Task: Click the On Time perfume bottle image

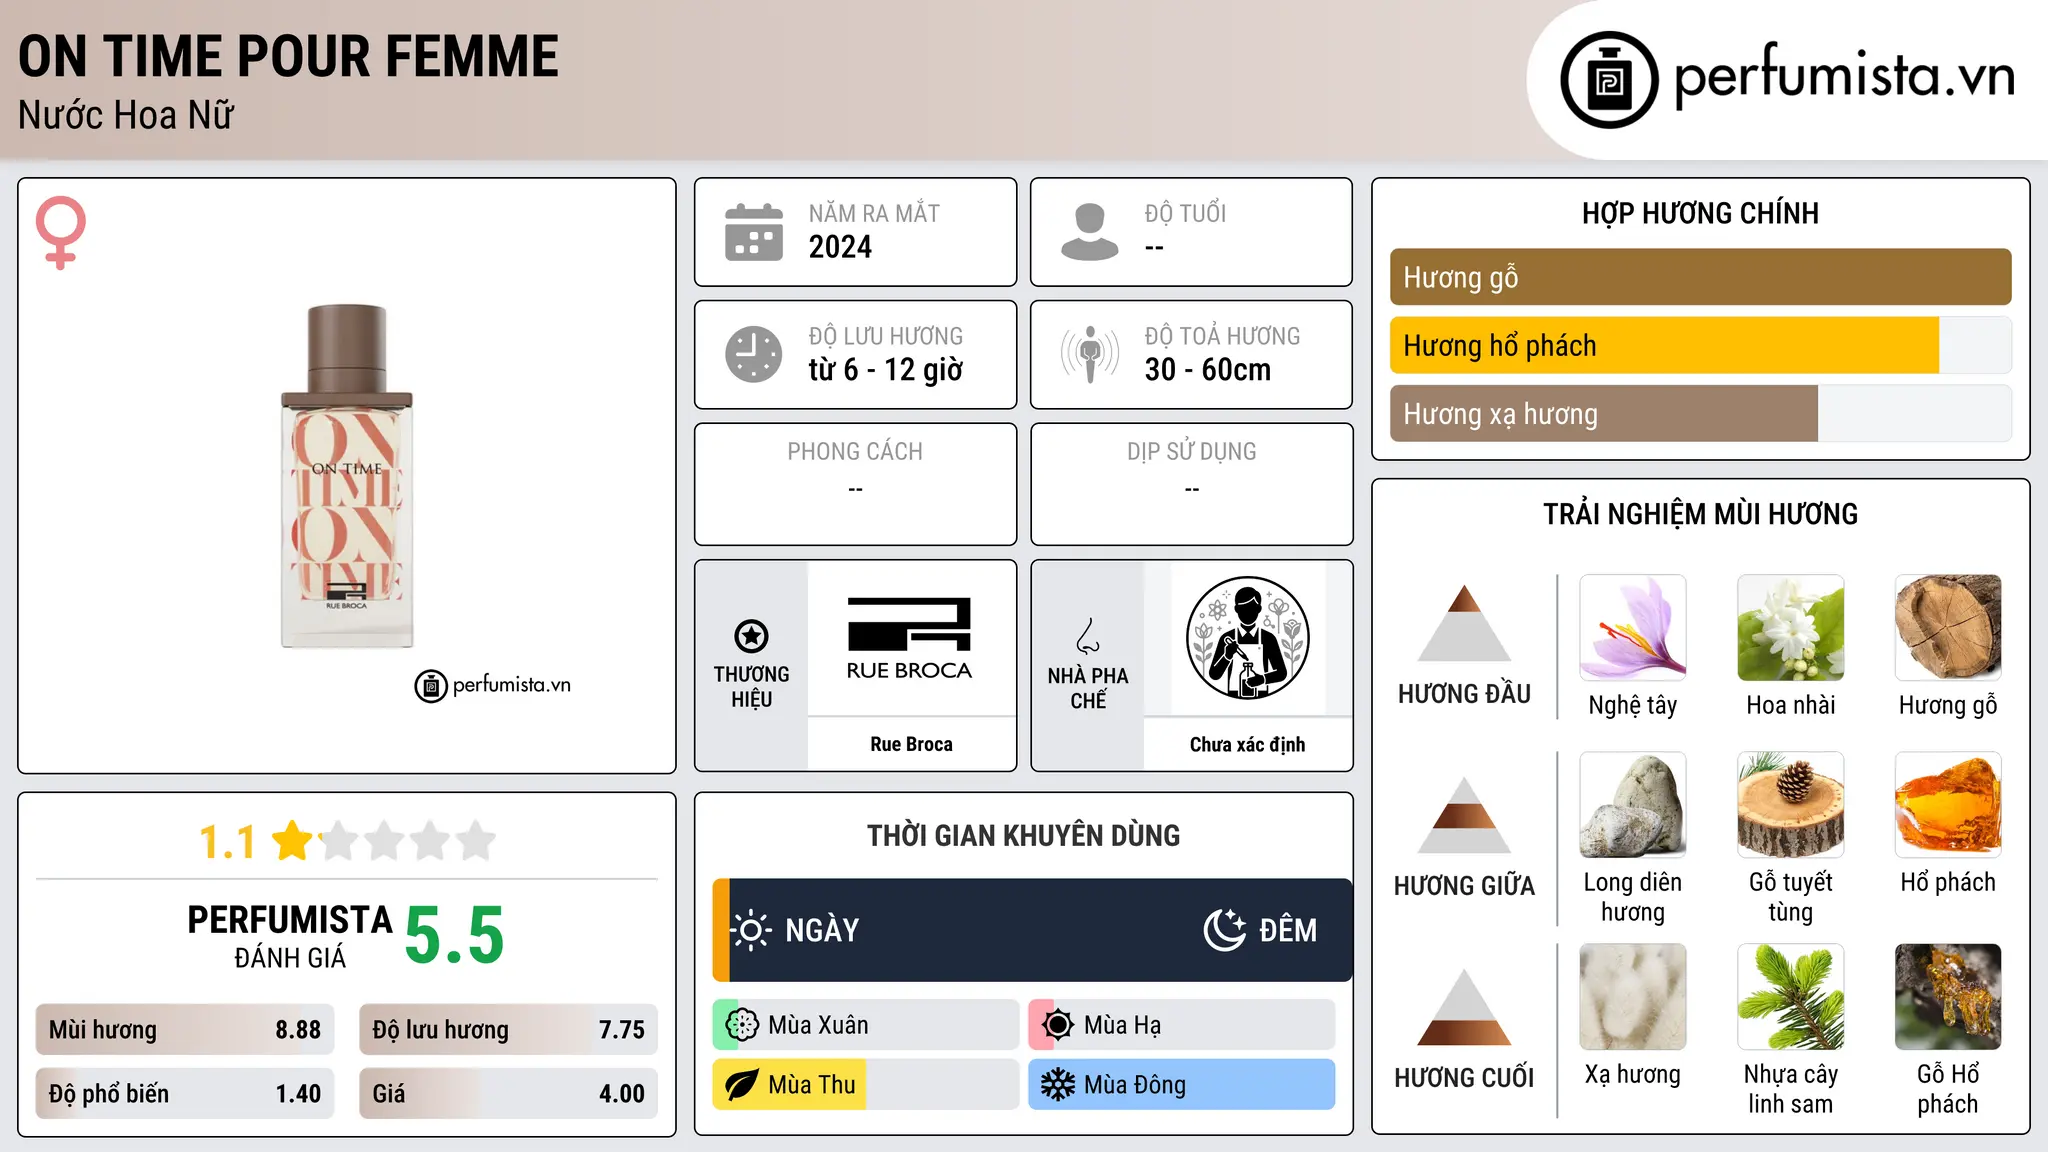Action: click(347, 476)
